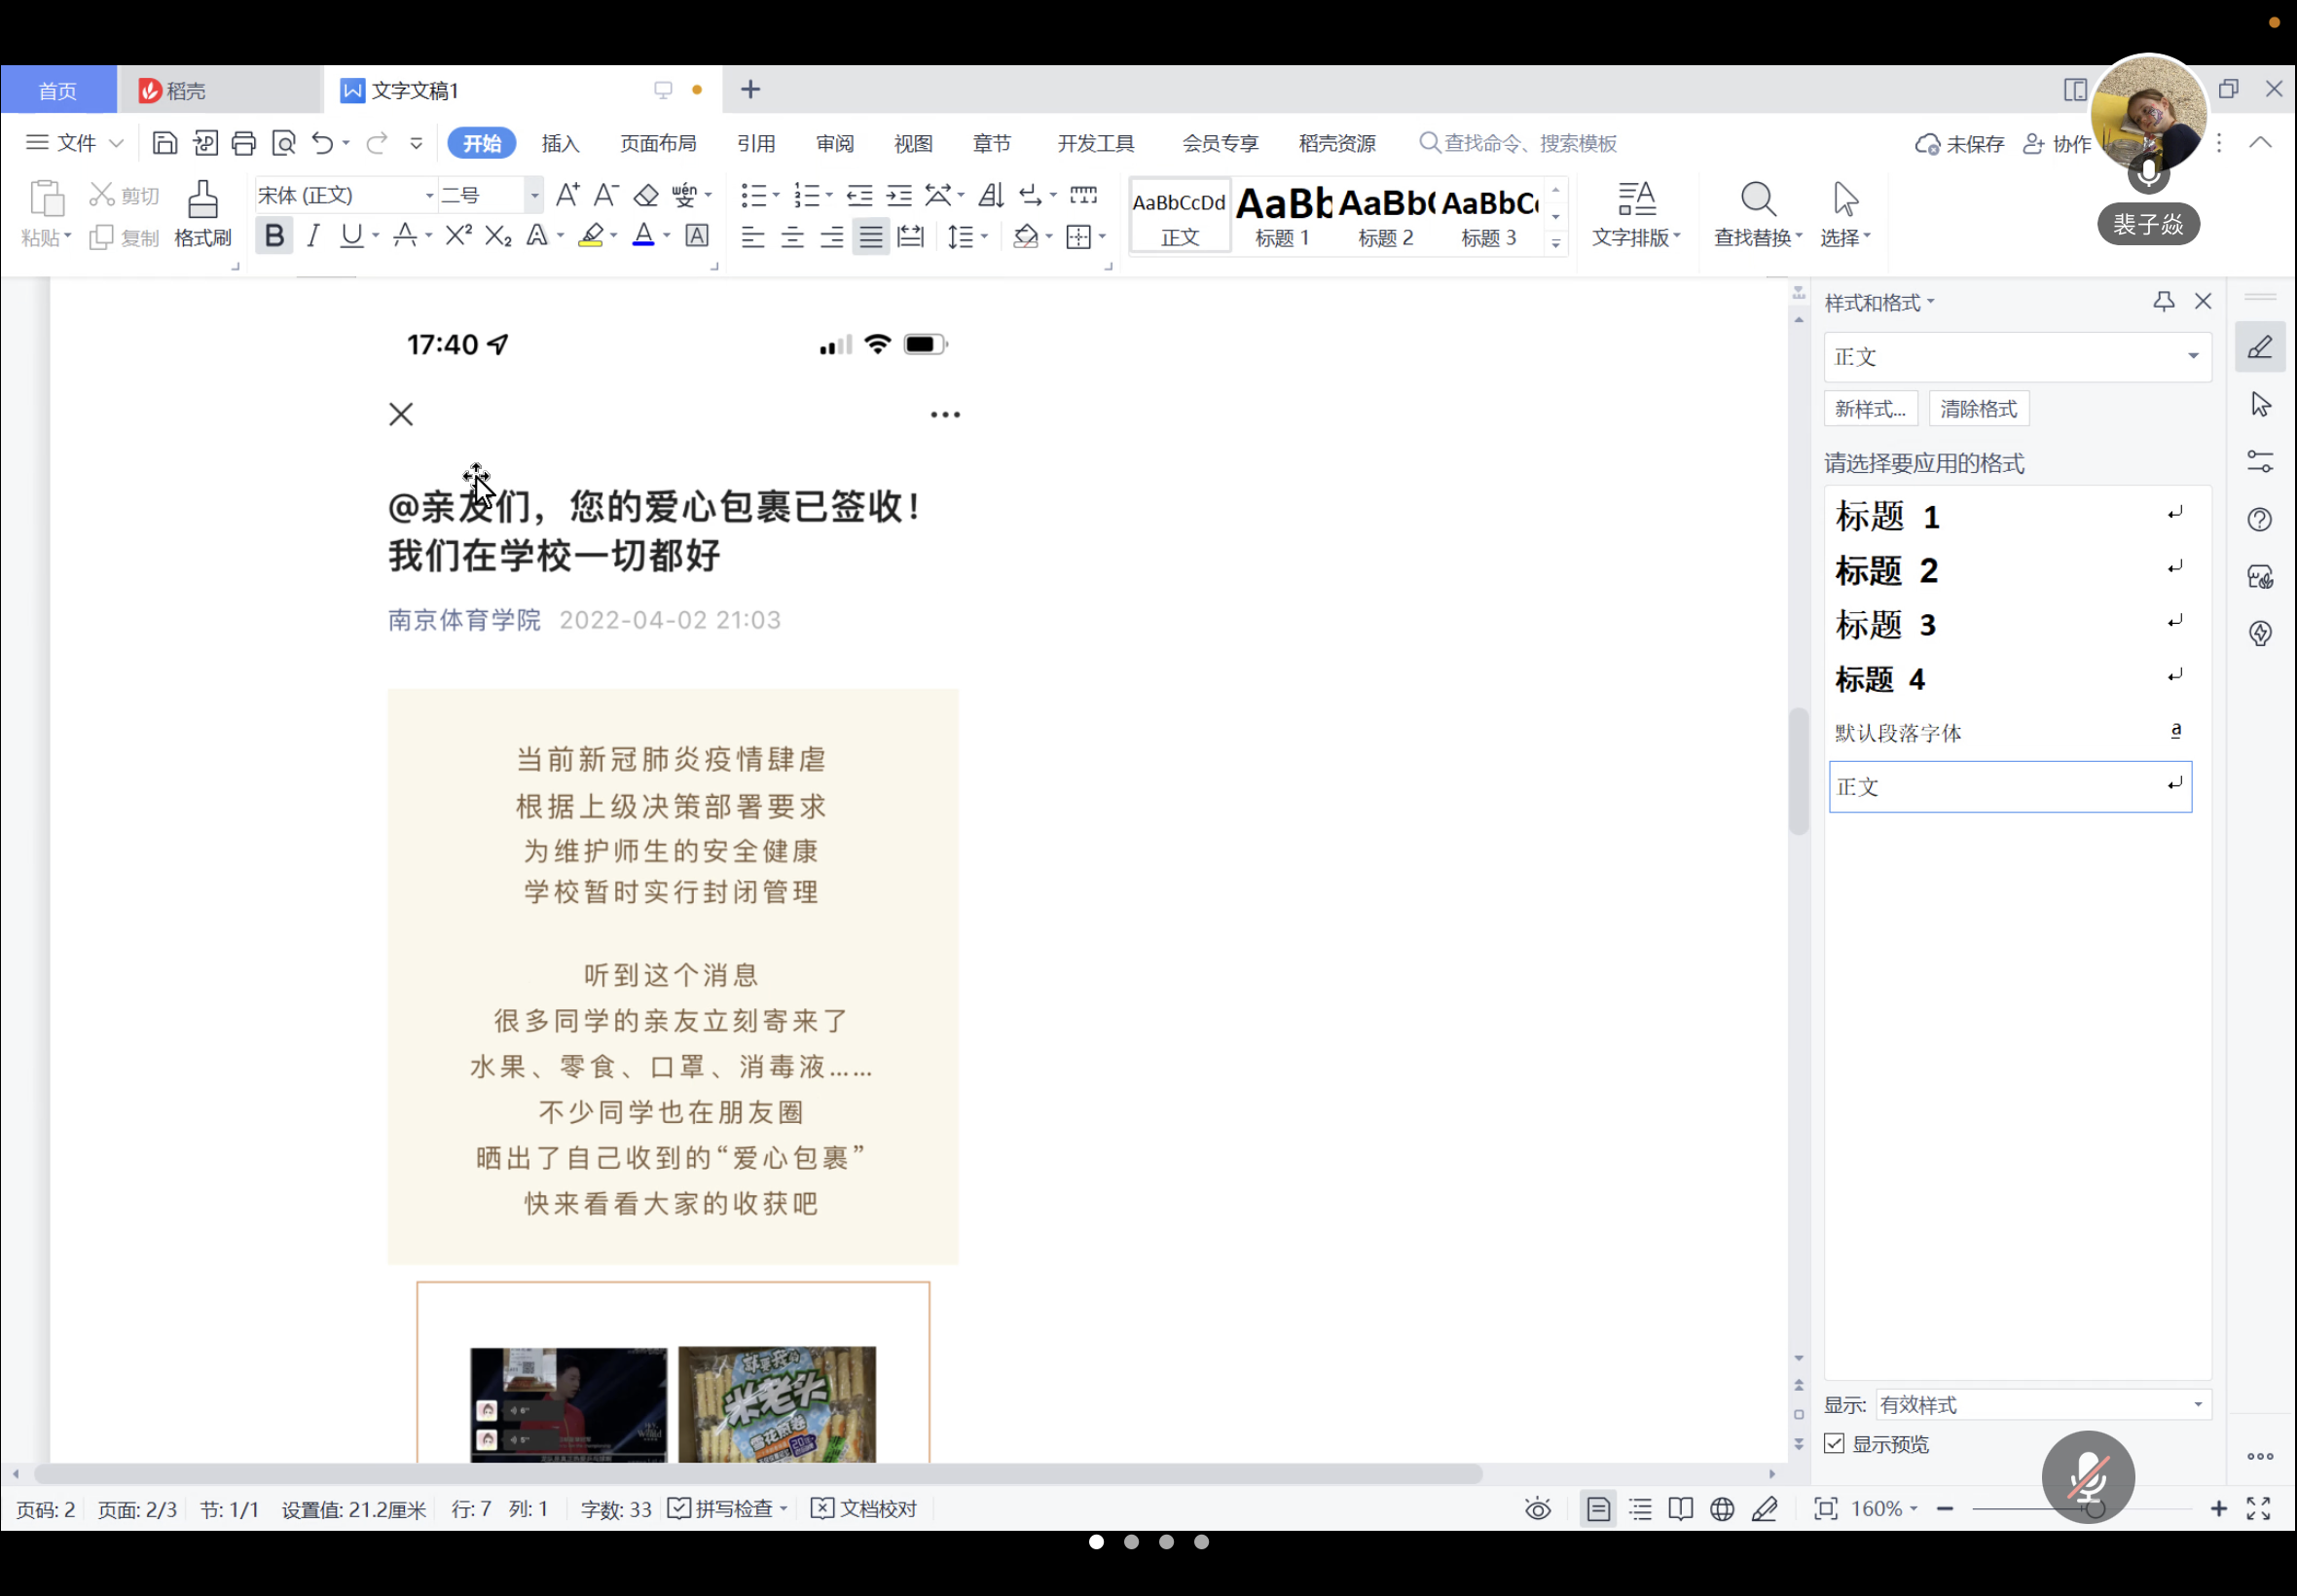Open the 页面布局 ribbon tab

coord(657,143)
